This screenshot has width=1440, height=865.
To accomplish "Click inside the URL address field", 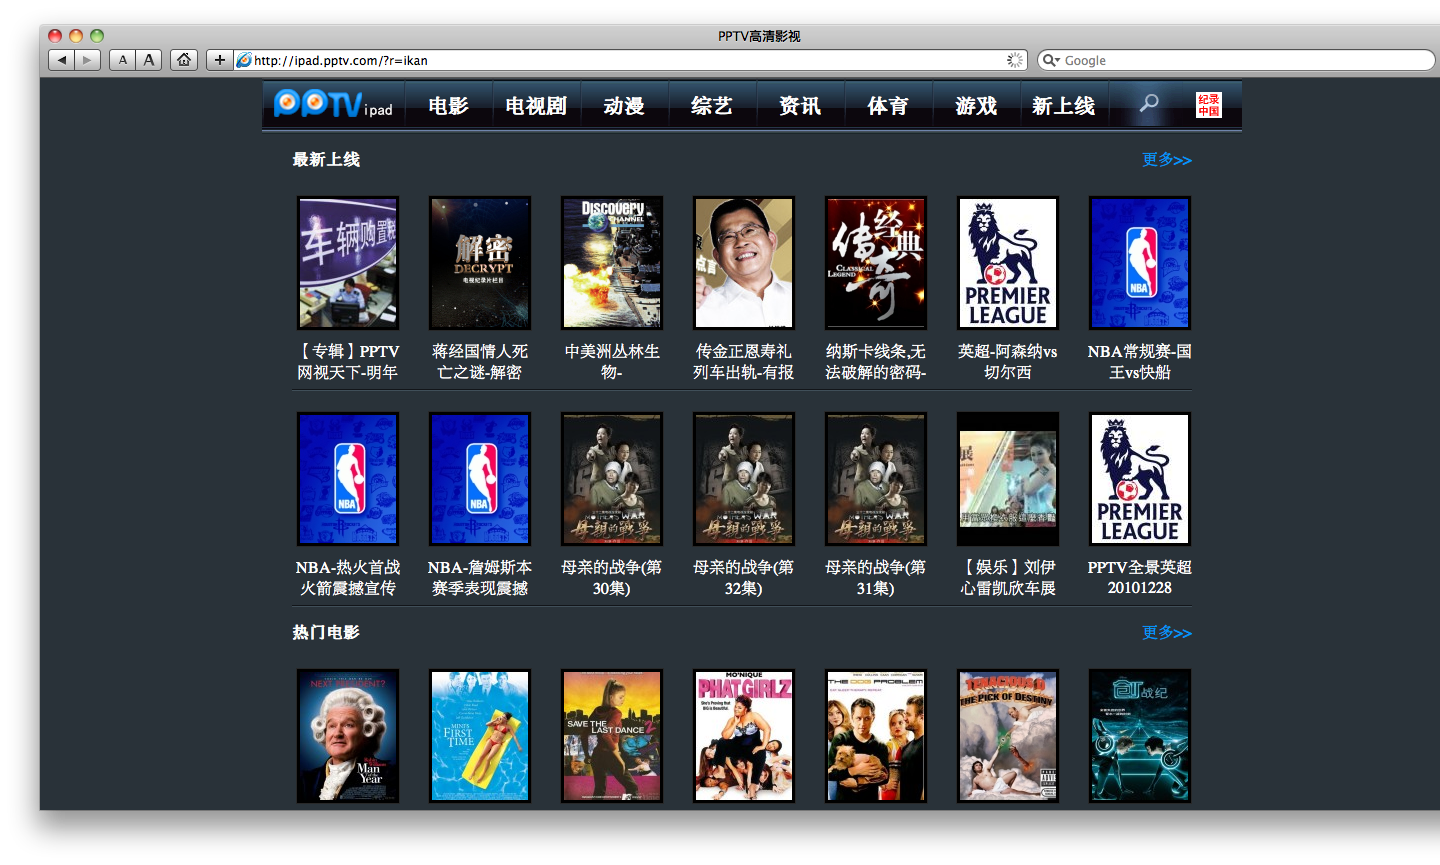I will pos(620,60).
